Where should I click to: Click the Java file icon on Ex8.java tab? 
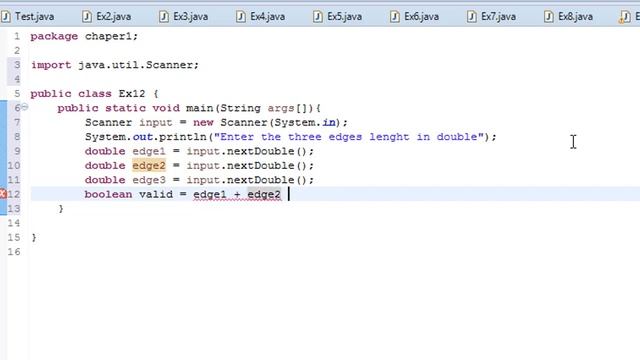point(549,17)
